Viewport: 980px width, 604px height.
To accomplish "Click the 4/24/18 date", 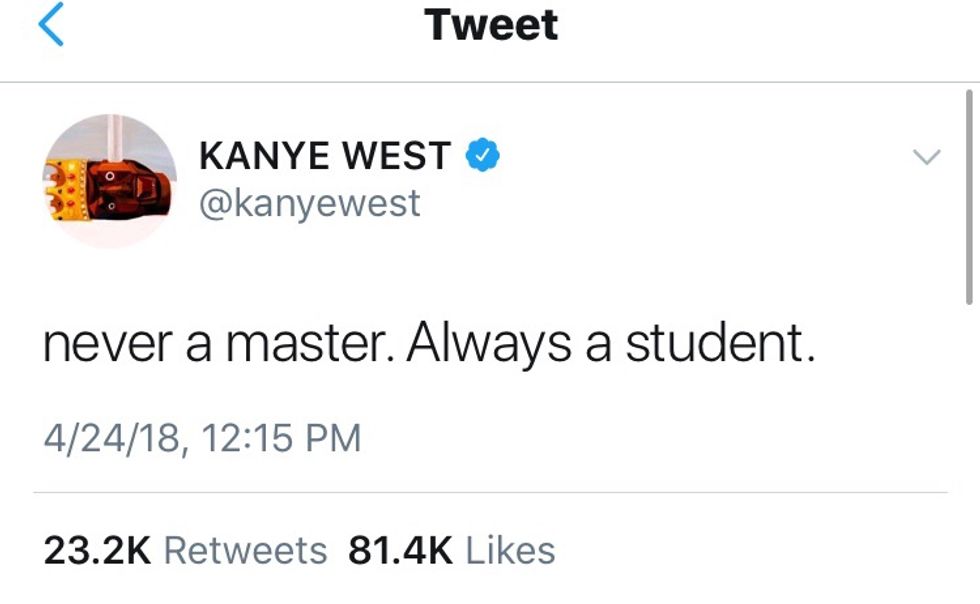I will pos(112,438).
